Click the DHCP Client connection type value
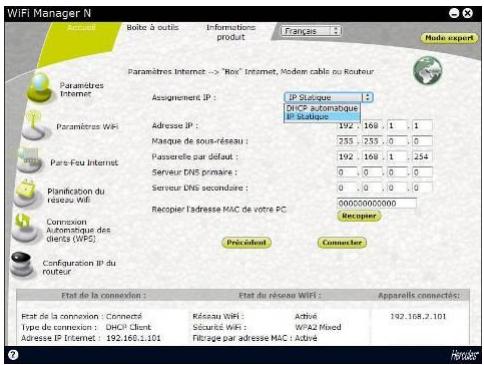Image resolution: width=484 pixels, height=365 pixels. click(128, 327)
